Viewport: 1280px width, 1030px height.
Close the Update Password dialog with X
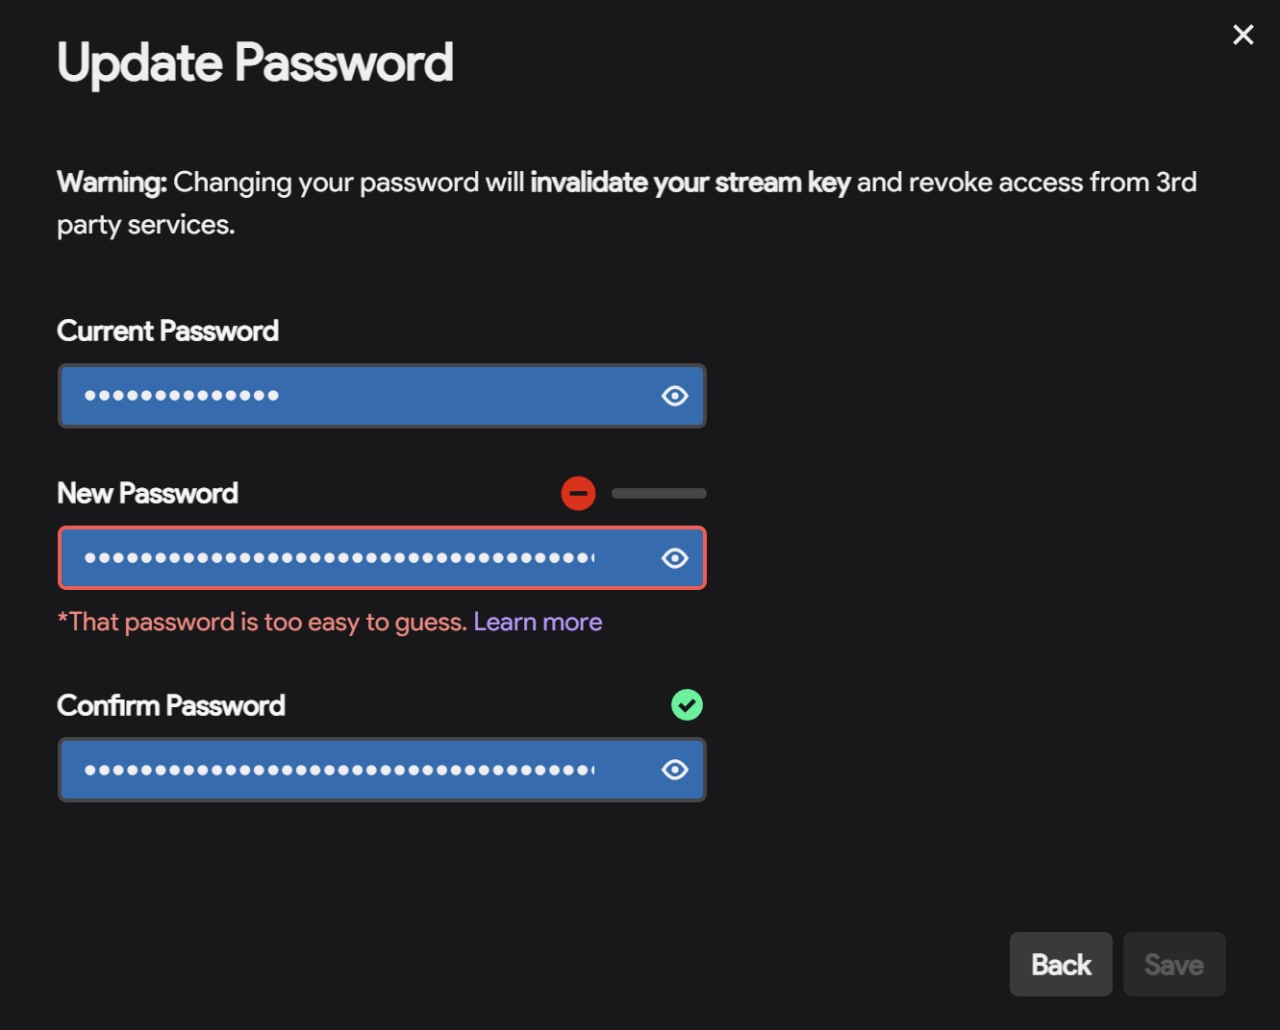tap(1243, 35)
